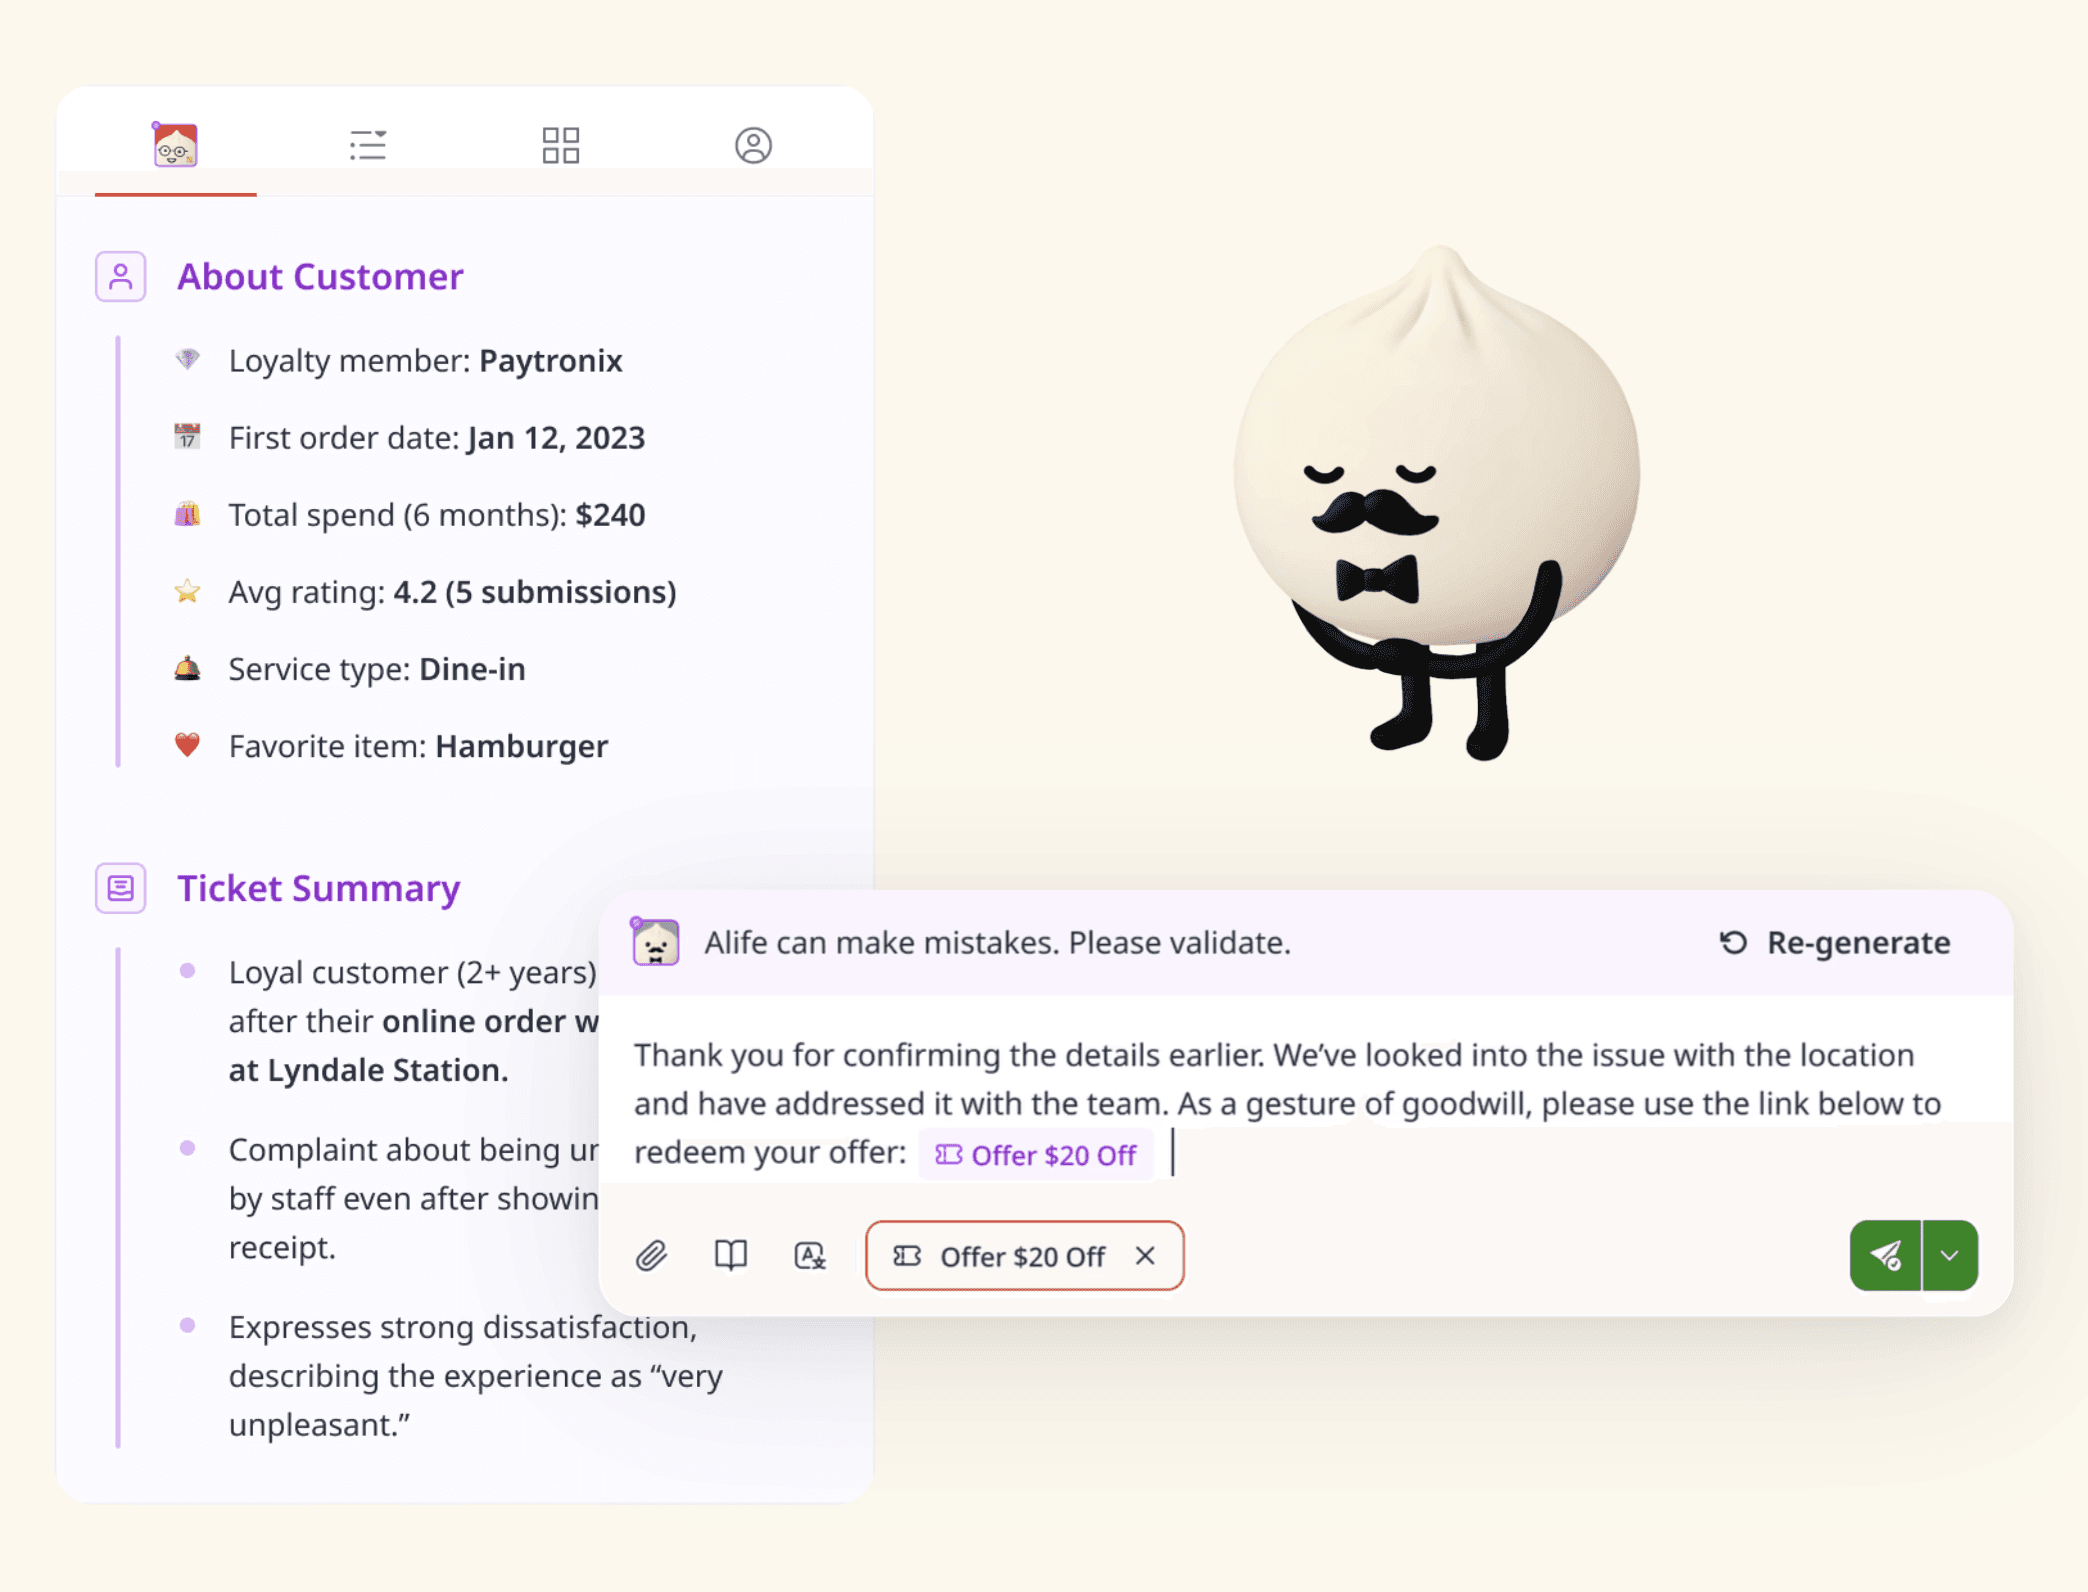This screenshot has height=1592, width=2088.
Task: Click the green send message button
Action: tap(1886, 1256)
